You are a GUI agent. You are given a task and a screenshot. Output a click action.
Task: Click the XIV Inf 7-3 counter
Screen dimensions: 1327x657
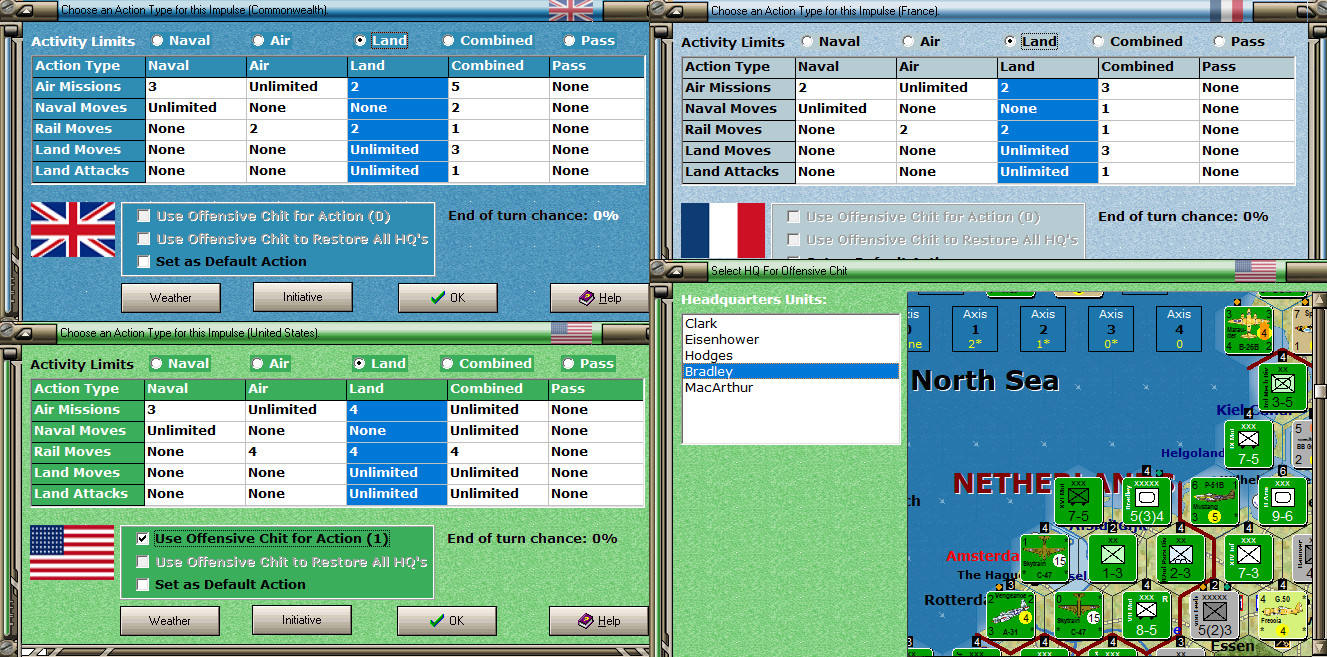tap(1248, 558)
